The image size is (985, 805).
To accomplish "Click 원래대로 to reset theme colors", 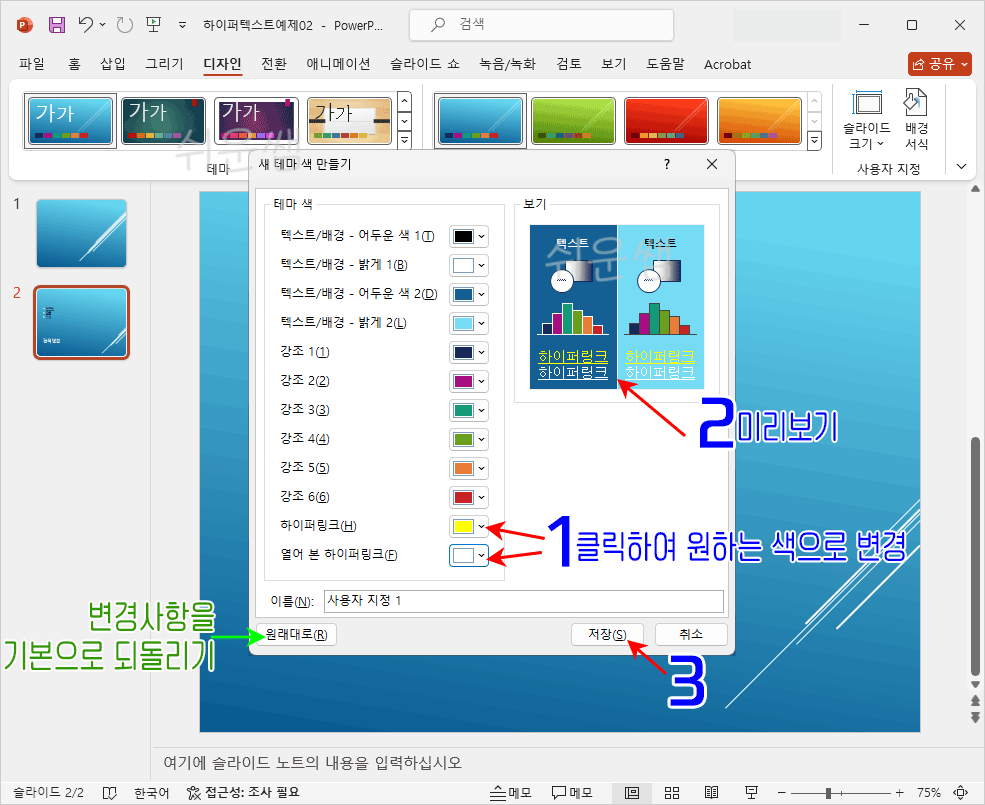I will tap(299, 634).
